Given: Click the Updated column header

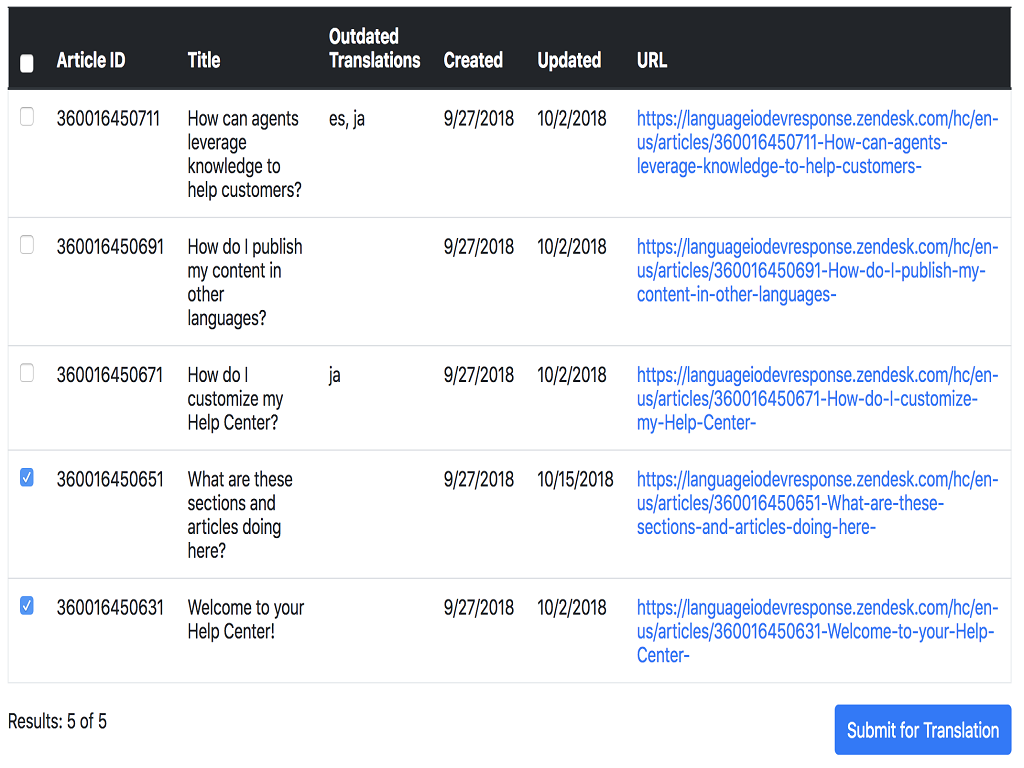Looking at the screenshot, I should [569, 60].
